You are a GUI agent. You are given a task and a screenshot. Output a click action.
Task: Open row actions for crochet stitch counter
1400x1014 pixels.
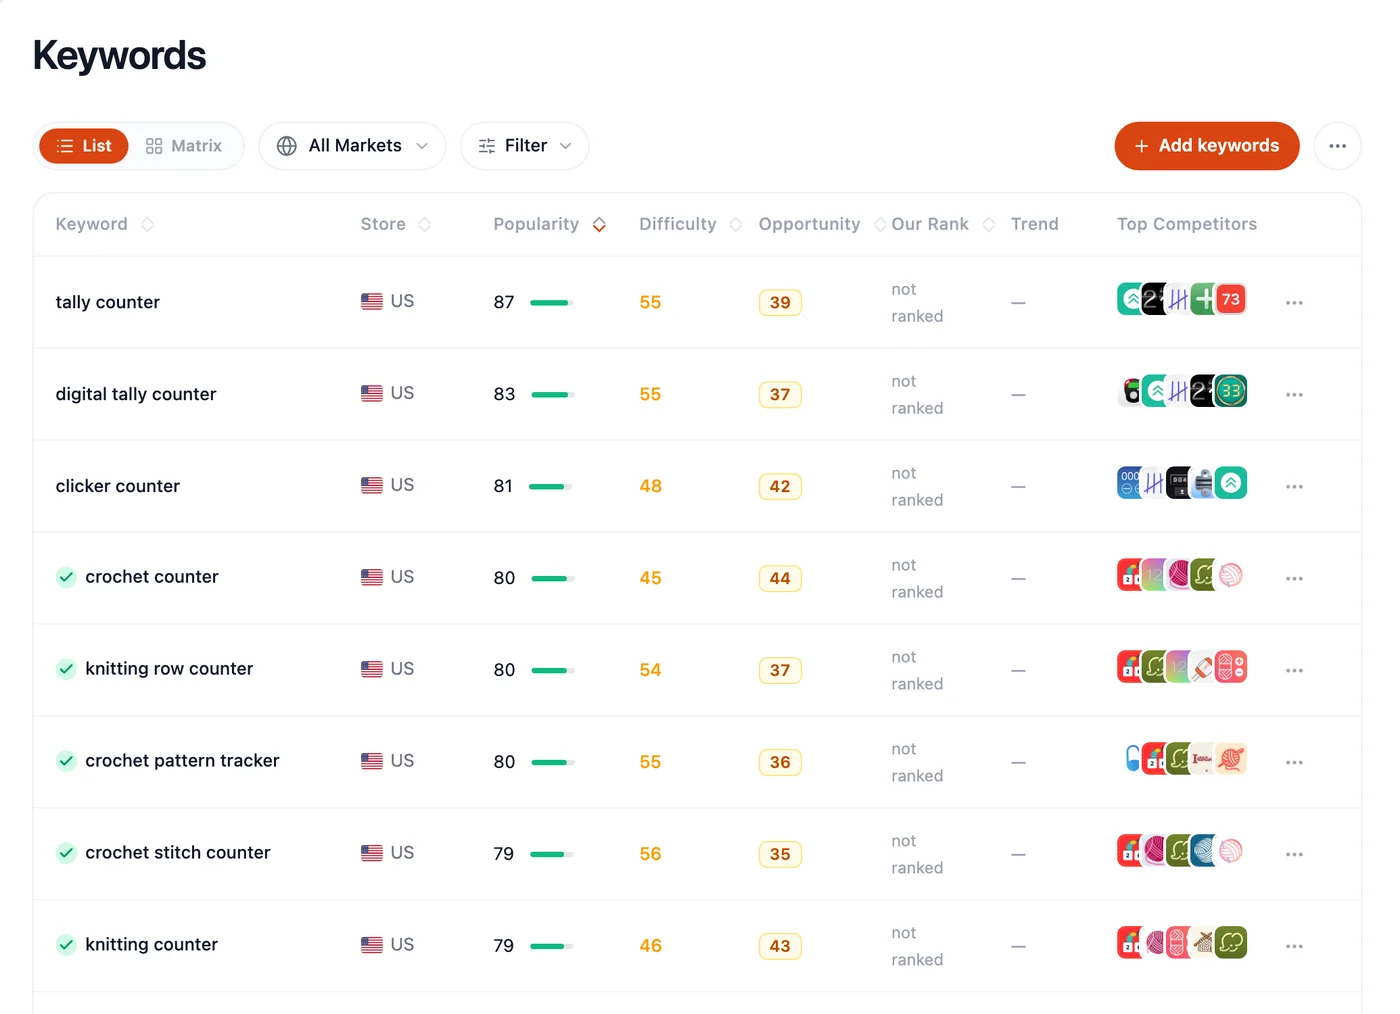tap(1294, 855)
